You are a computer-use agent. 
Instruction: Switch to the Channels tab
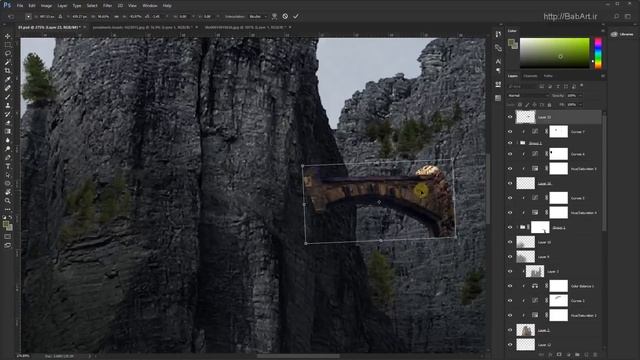pos(531,76)
